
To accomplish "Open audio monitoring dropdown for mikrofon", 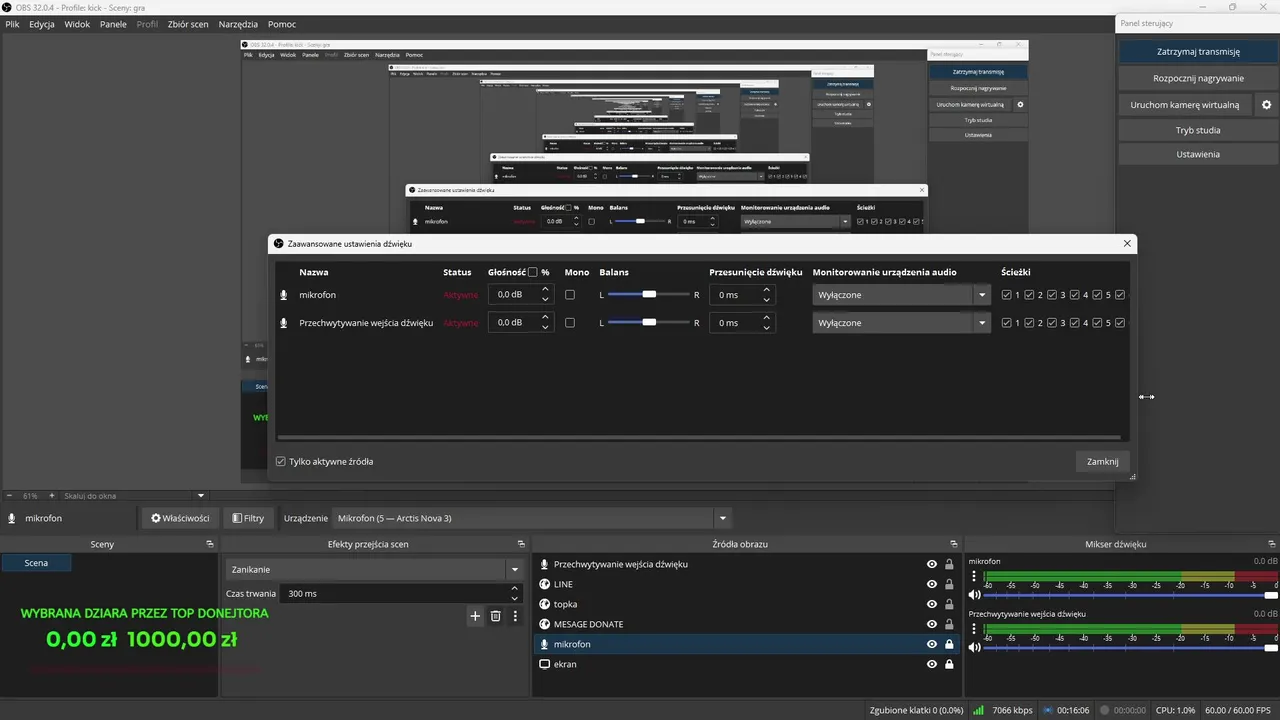I will coord(901,295).
